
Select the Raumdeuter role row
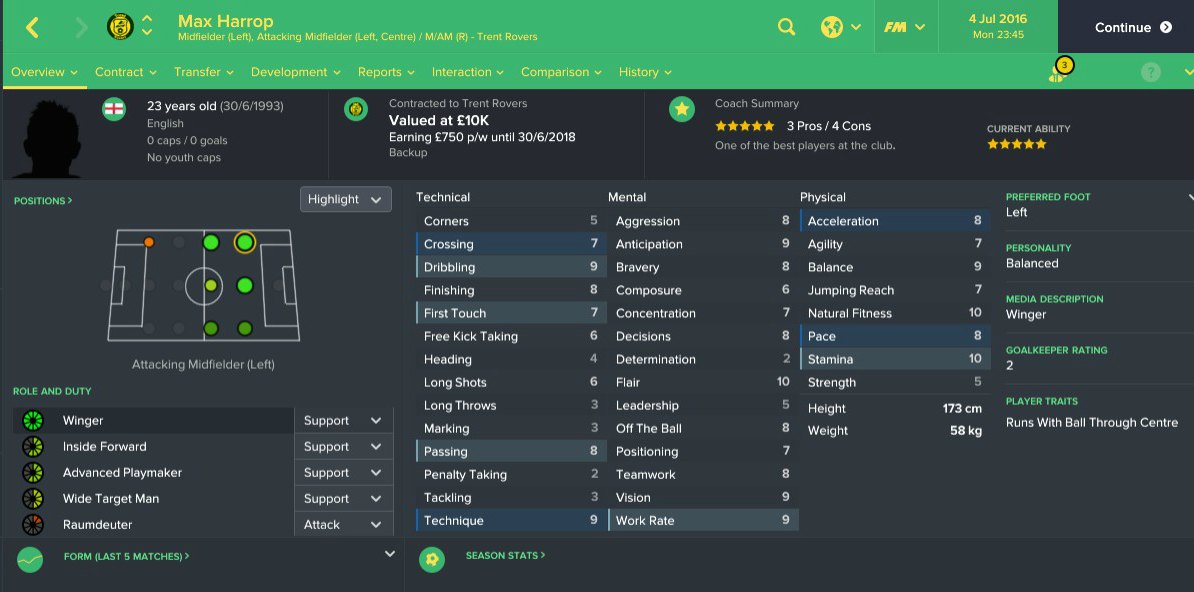[x=150, y=525]
